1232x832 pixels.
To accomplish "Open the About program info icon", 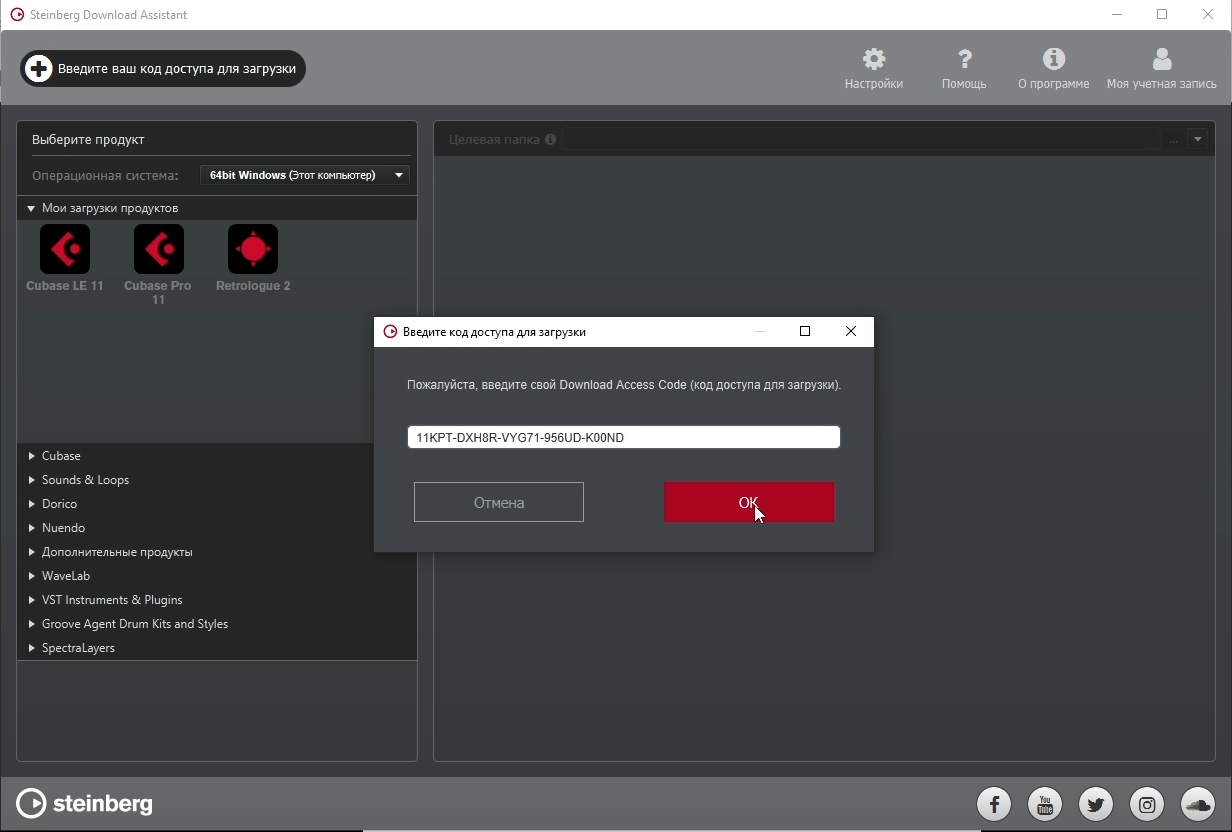I will (x=1054, y=59).
